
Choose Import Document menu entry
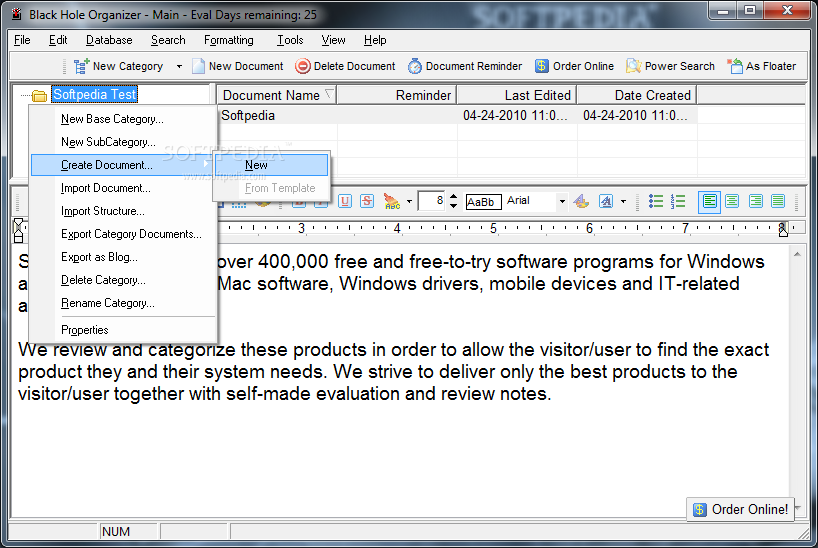pyautogui.click(x=124, y=188)
